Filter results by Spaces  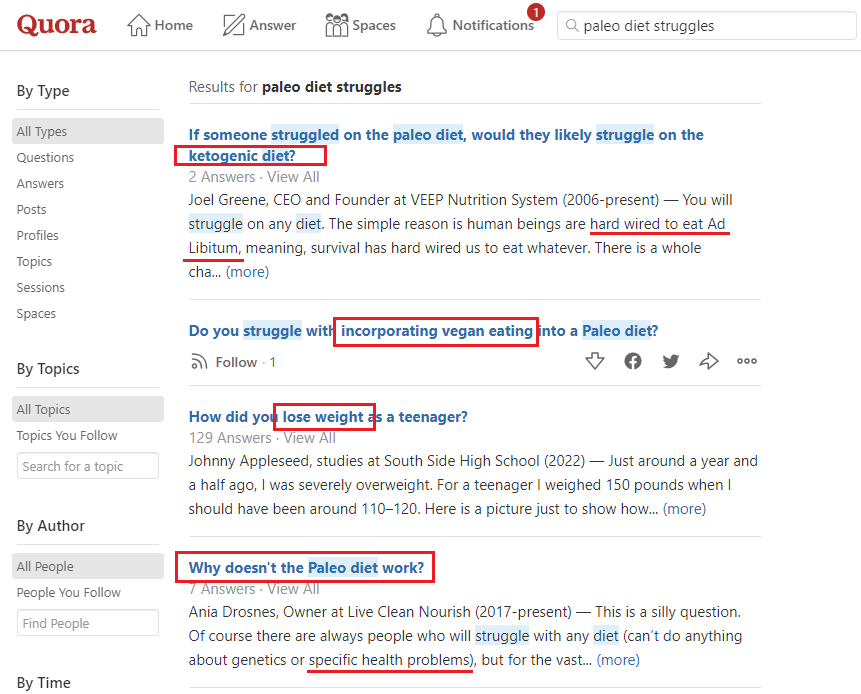coord(36,314)
